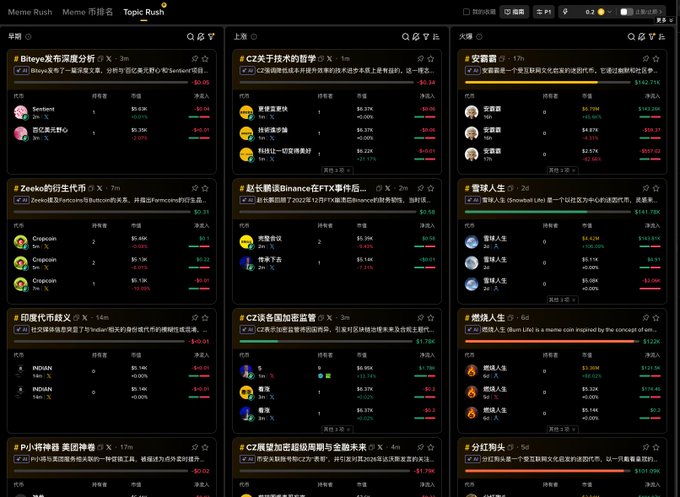Open the 完整会议 token row
The image size is (680, 497).
[x=337, y=242]
